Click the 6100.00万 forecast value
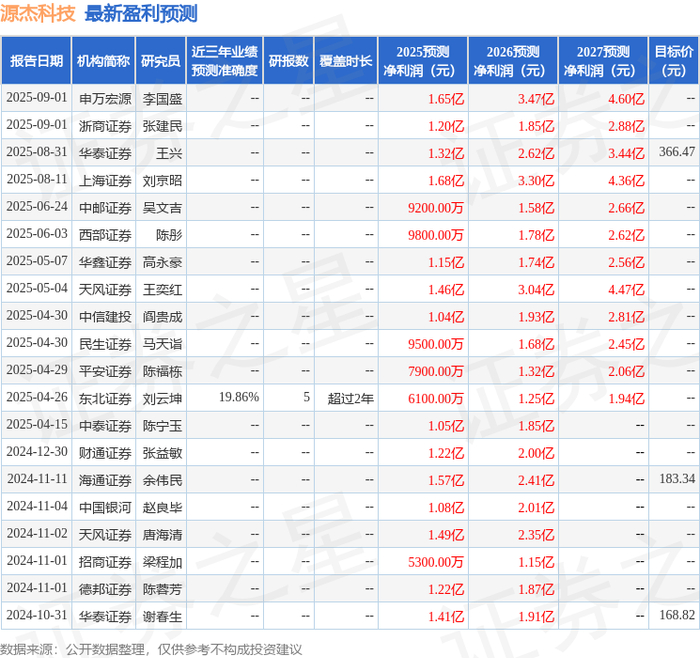 pyautogui.click(x=436, y=398)
